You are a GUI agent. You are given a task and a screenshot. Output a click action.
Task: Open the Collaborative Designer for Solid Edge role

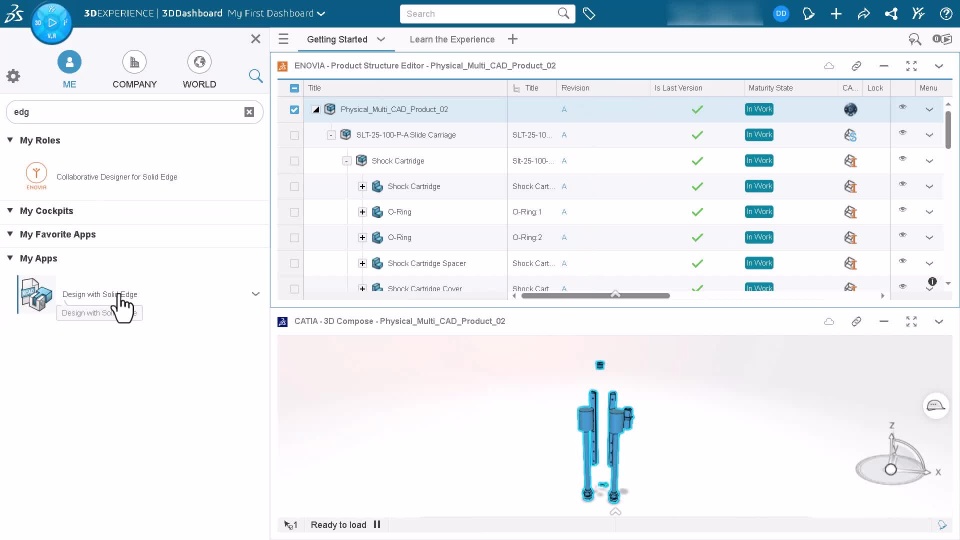[117, 177]
